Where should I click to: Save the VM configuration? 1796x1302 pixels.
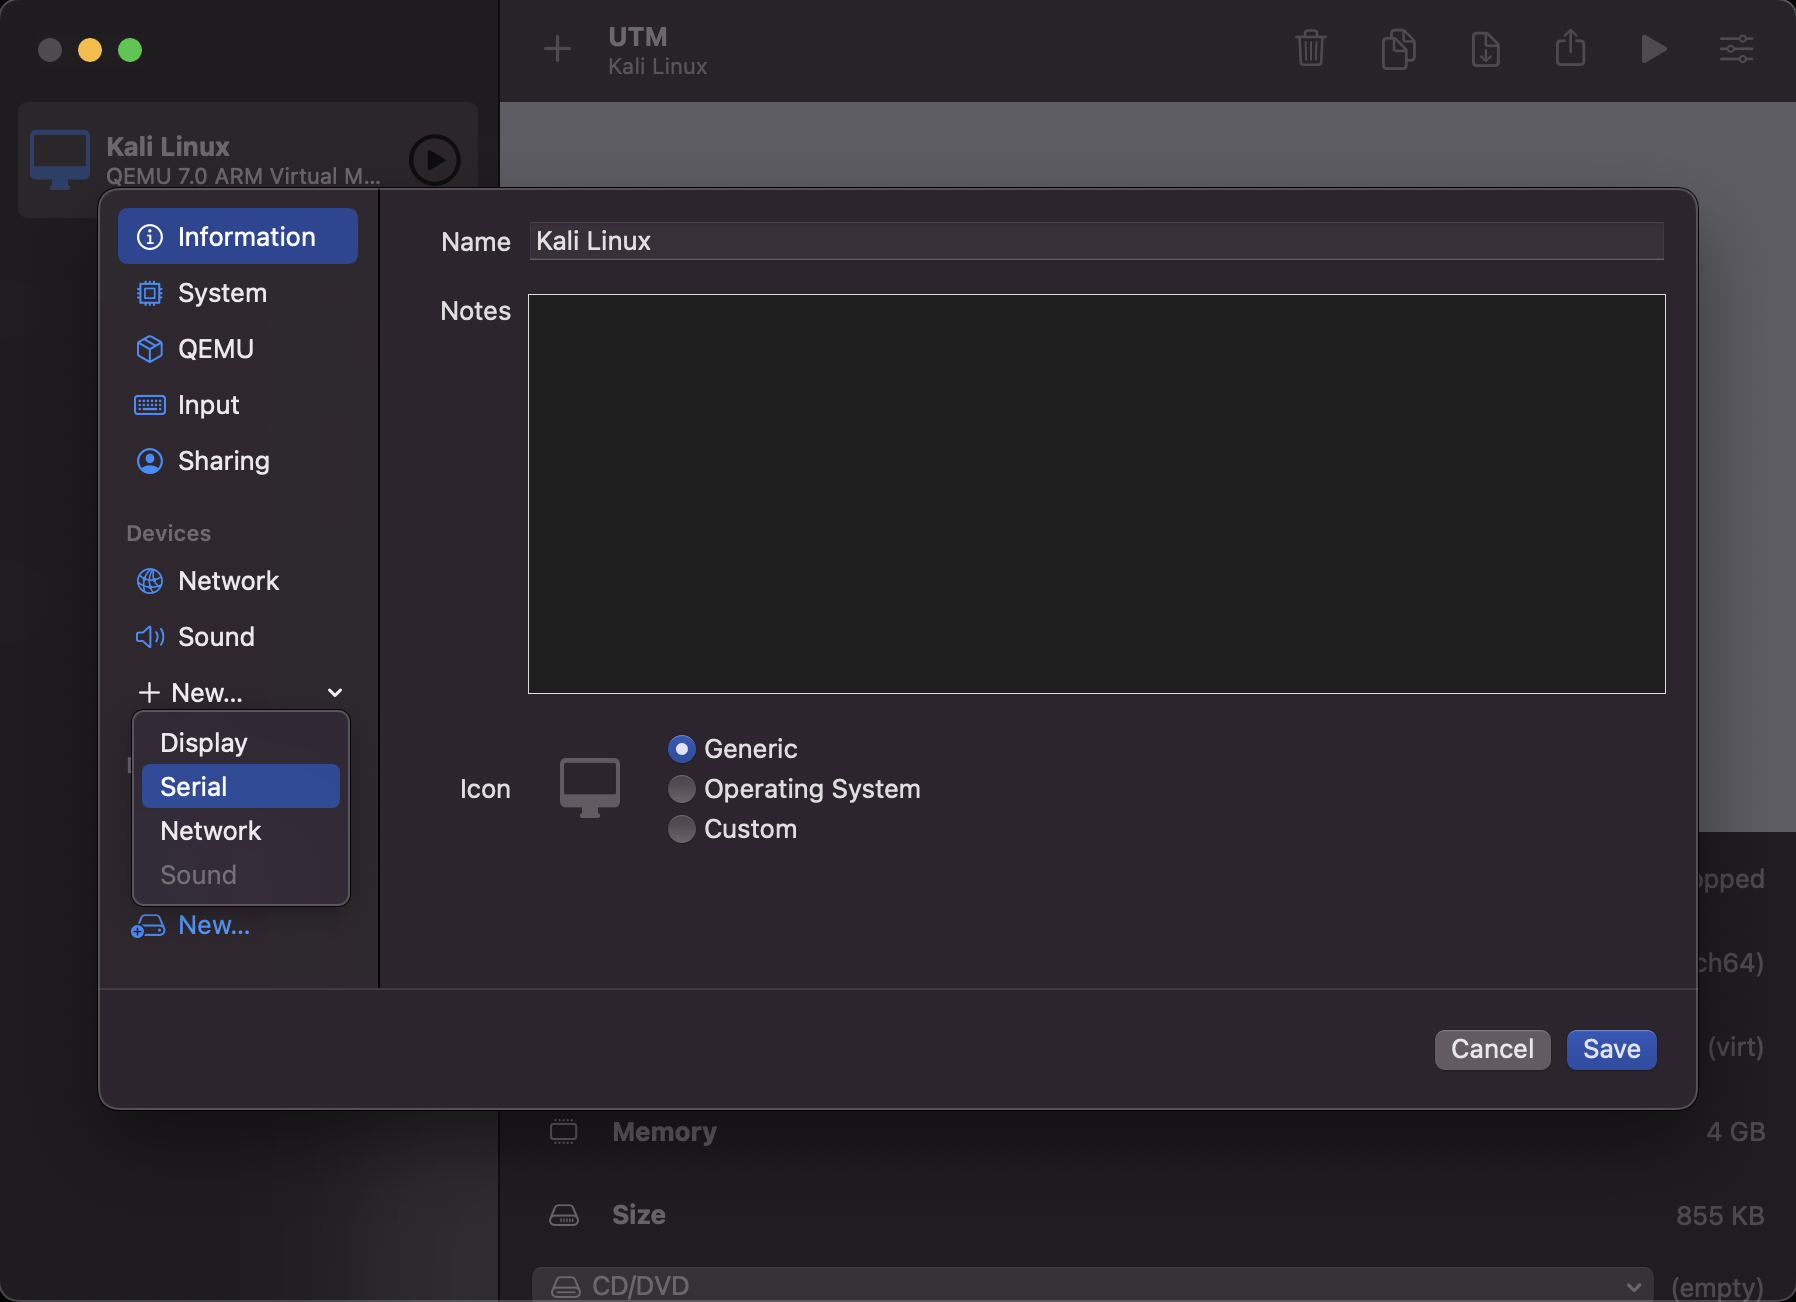[x=1610, y=1049]
